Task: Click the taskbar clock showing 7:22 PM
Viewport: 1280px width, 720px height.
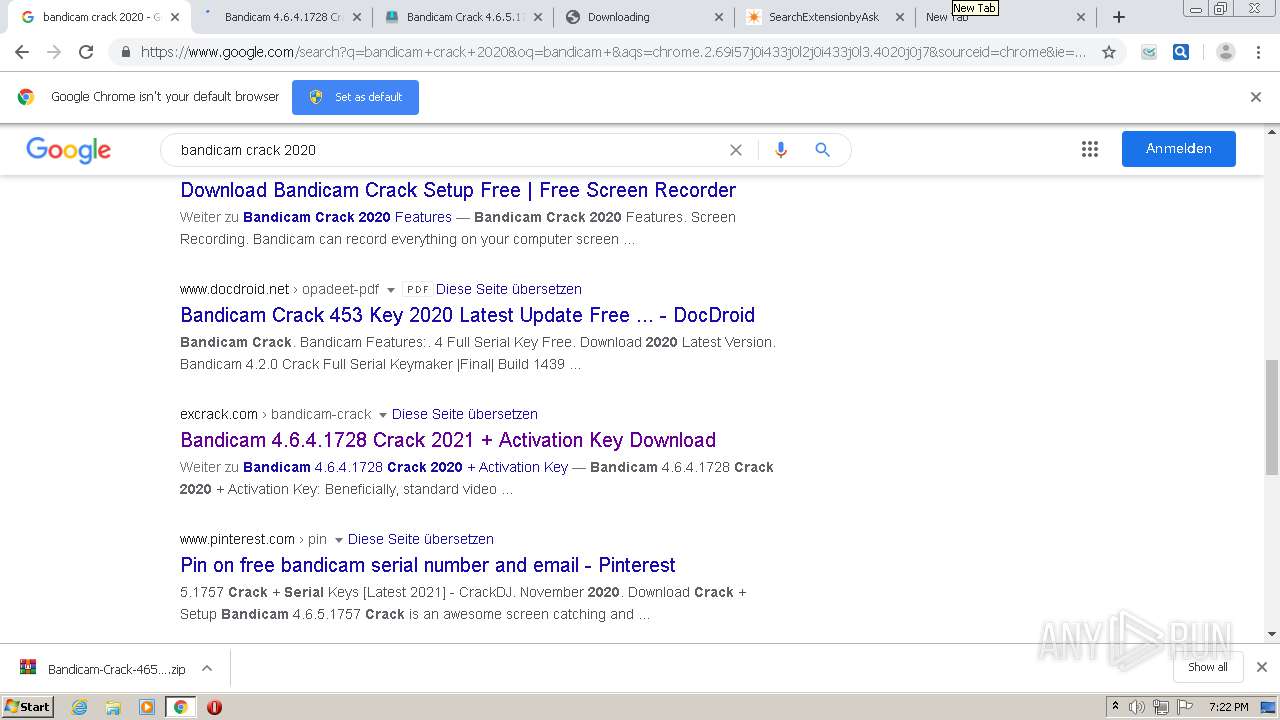Action: pyautogui.click(x=1228, y=707)
